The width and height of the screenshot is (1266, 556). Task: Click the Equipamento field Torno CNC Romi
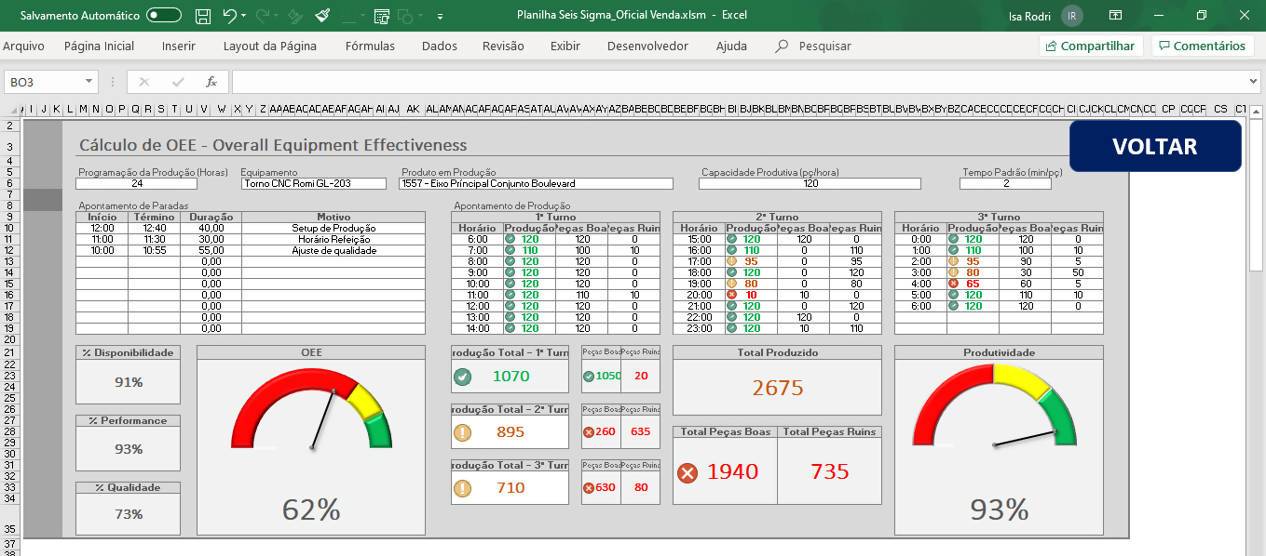coord(313,184)
